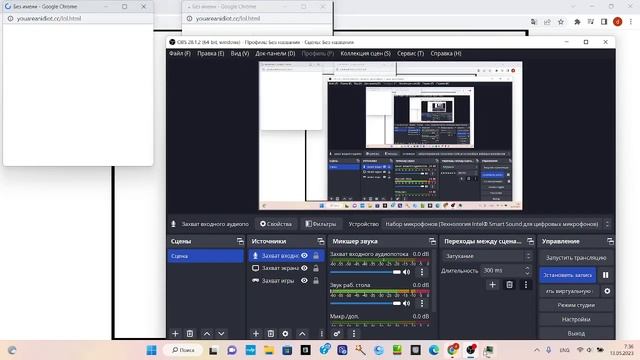Click Остановить запись button

click(x=567, y=275)
